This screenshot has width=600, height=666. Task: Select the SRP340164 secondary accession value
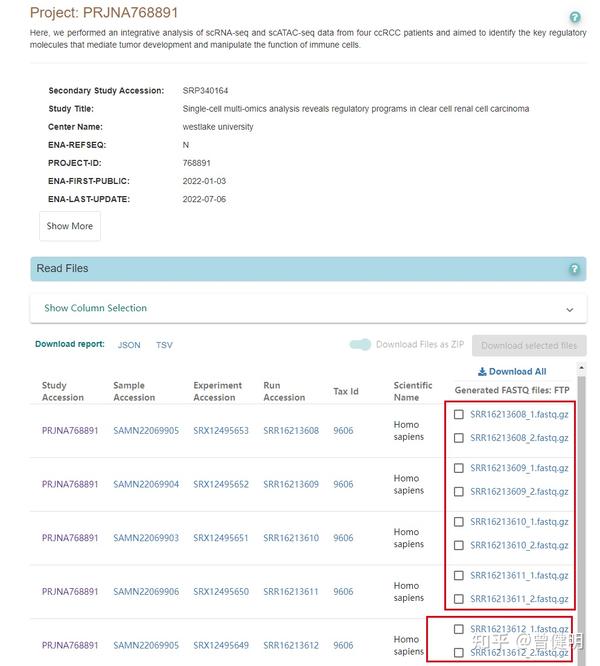[205, 90]
